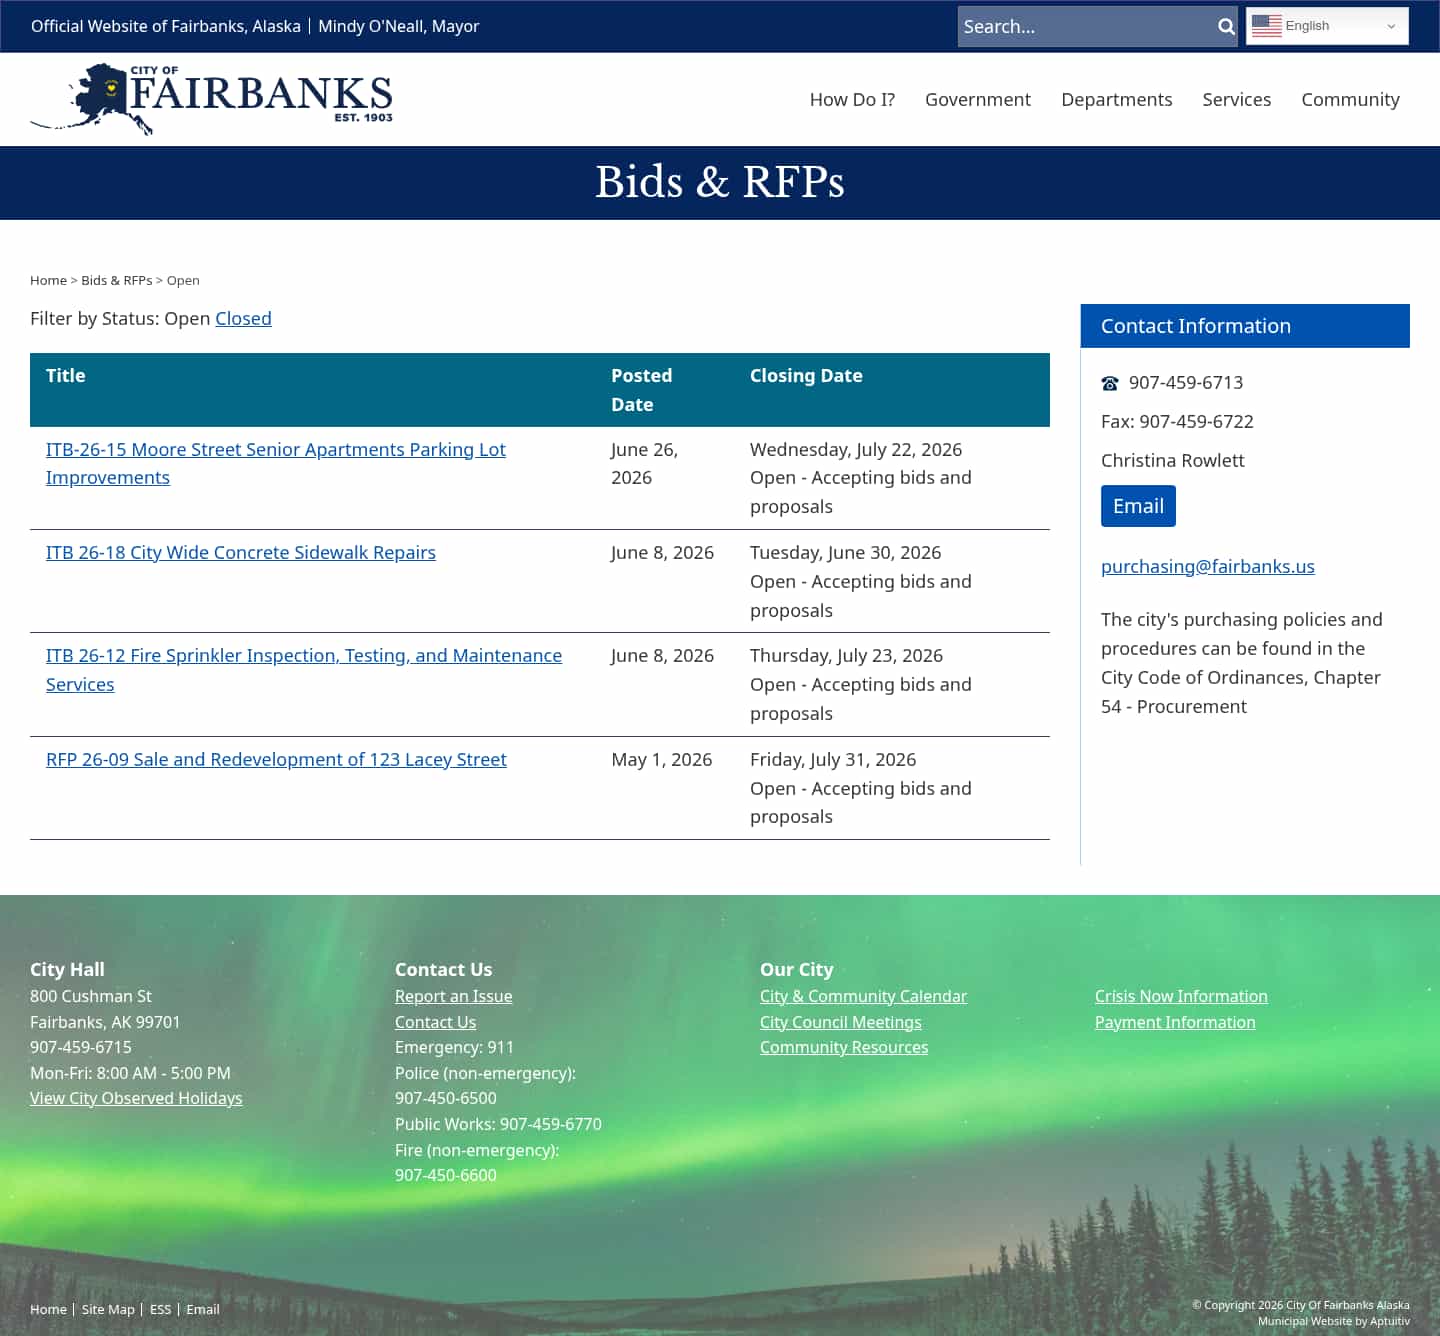Click Public Works: 907-459-6770 text
The width and height of the screenshot is (1440, 1336).
click(498, 1125)
